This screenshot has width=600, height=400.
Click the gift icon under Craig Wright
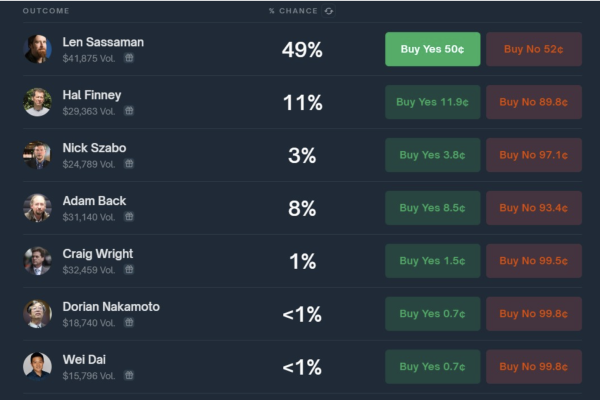[130, 270]
